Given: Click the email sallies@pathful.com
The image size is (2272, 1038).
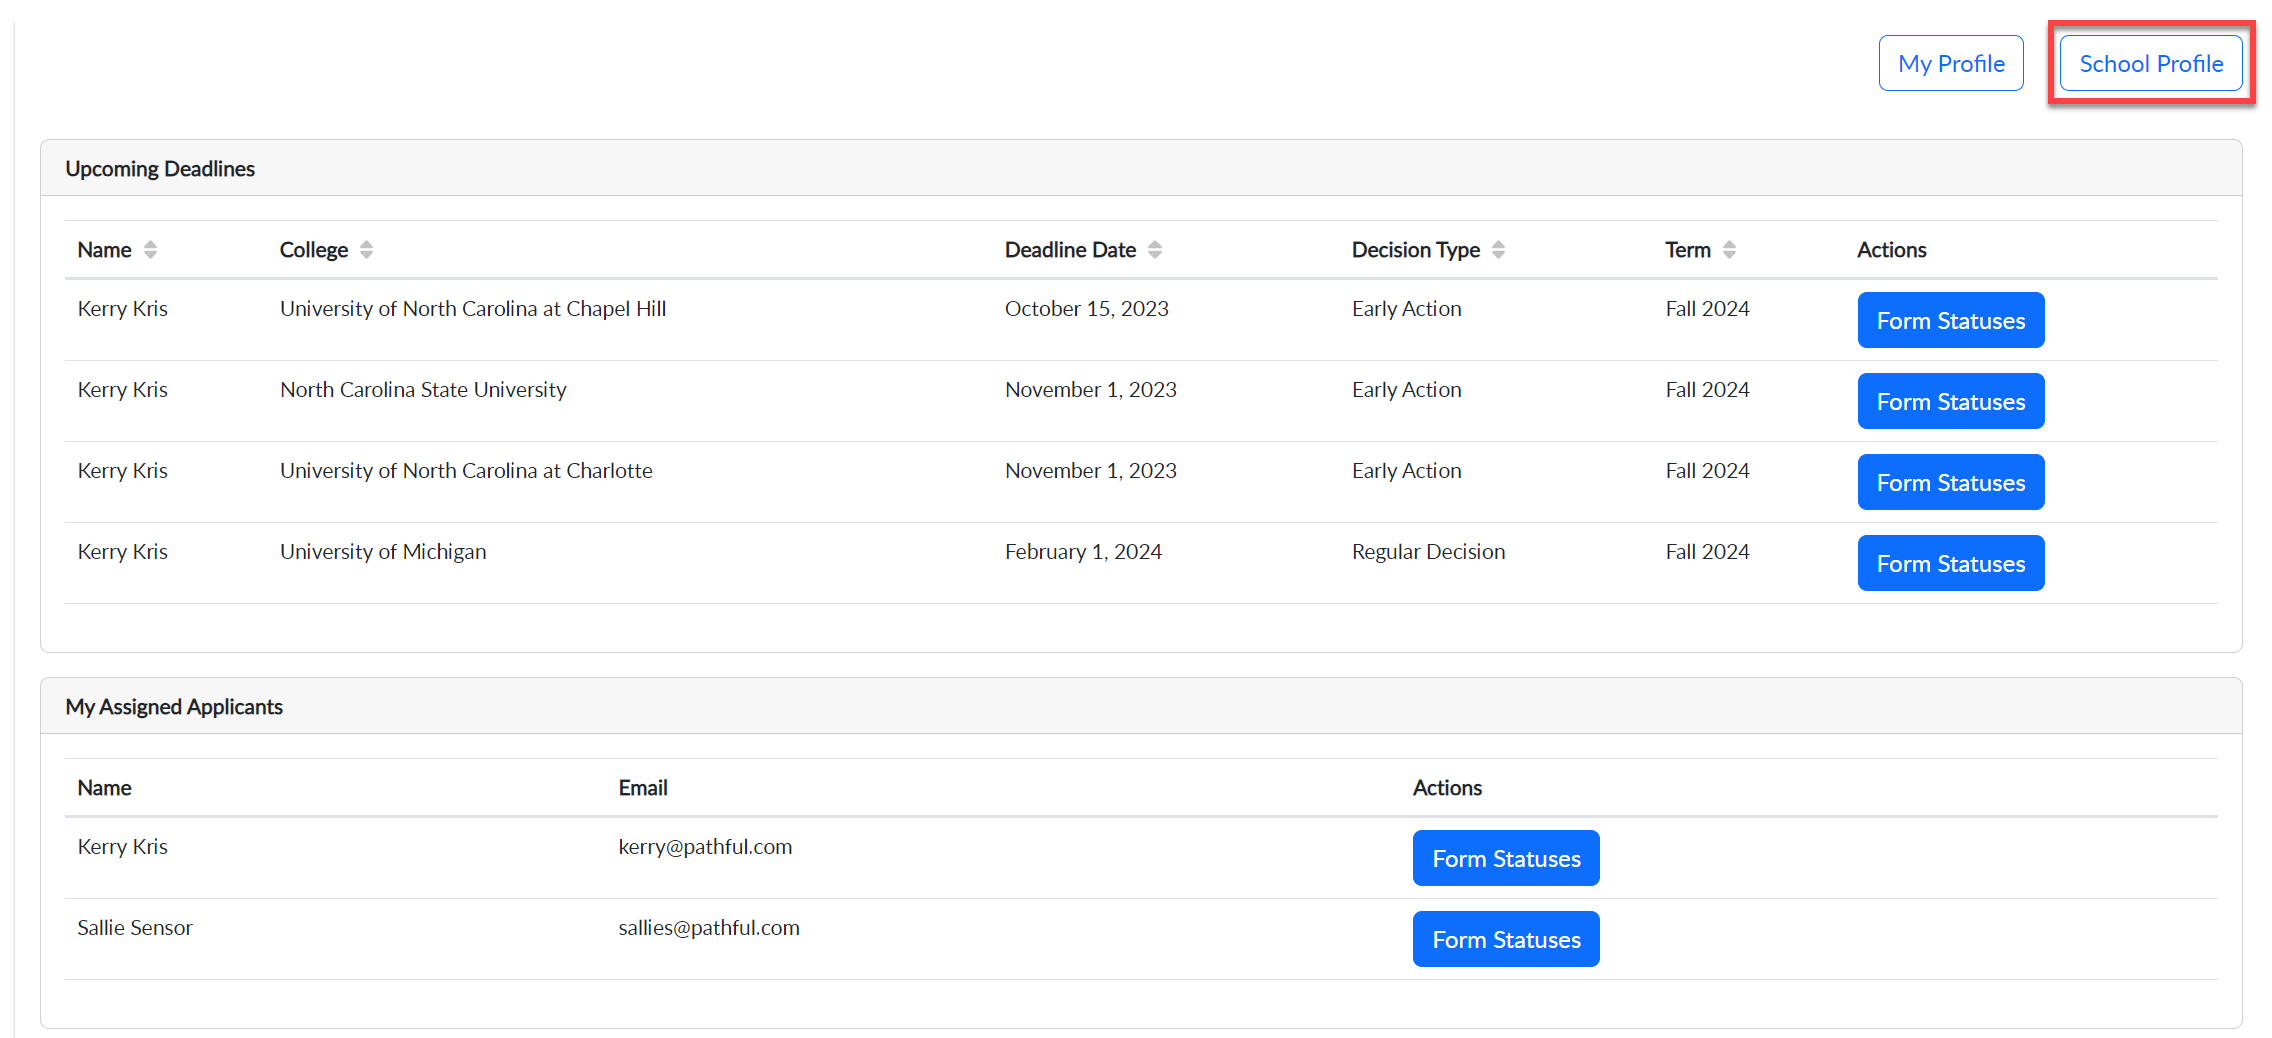Looking at the screenshot, I should pos(709,928).
